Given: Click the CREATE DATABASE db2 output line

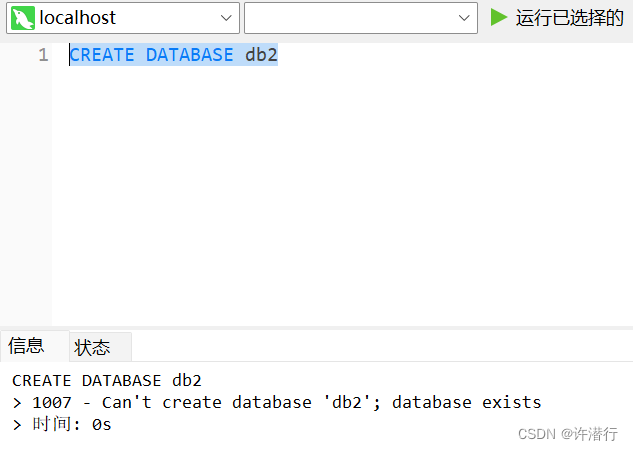Looking at the screenshot, I should [107, 381].
